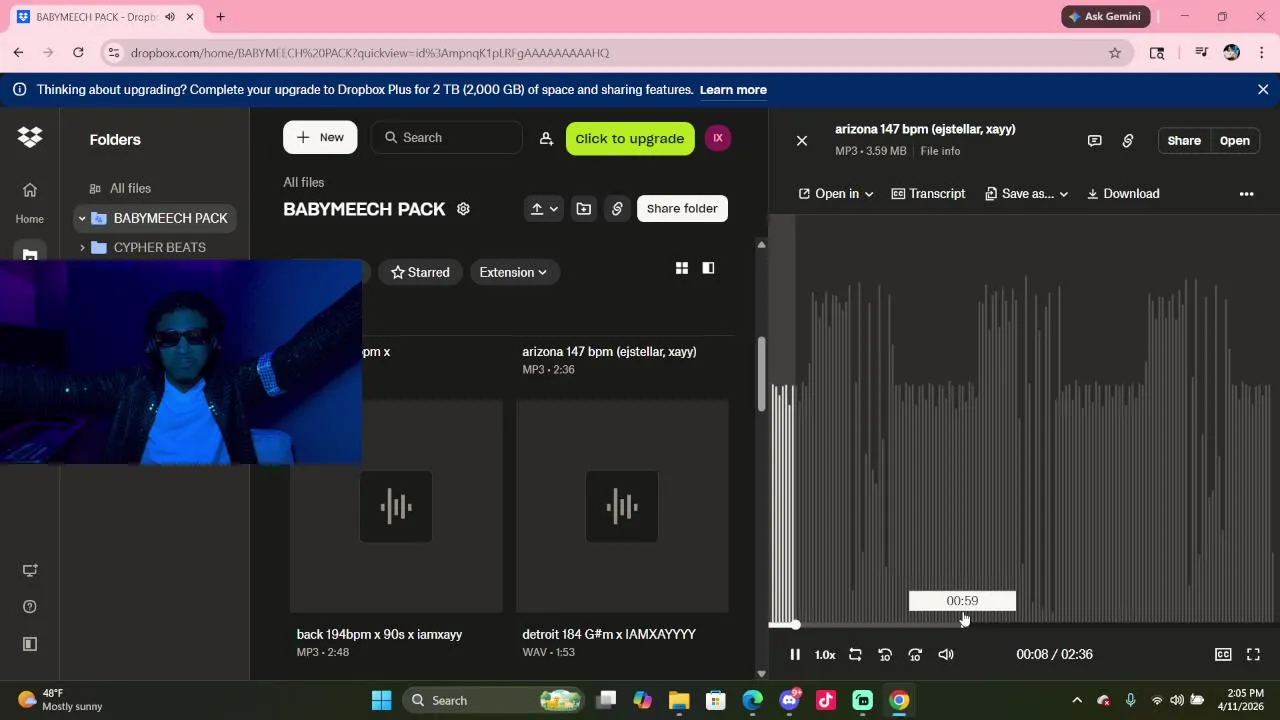The image size is (1280, 720).
Task: Copy folder link icon button
Action: pyautogui.click(x=617, y=209)
